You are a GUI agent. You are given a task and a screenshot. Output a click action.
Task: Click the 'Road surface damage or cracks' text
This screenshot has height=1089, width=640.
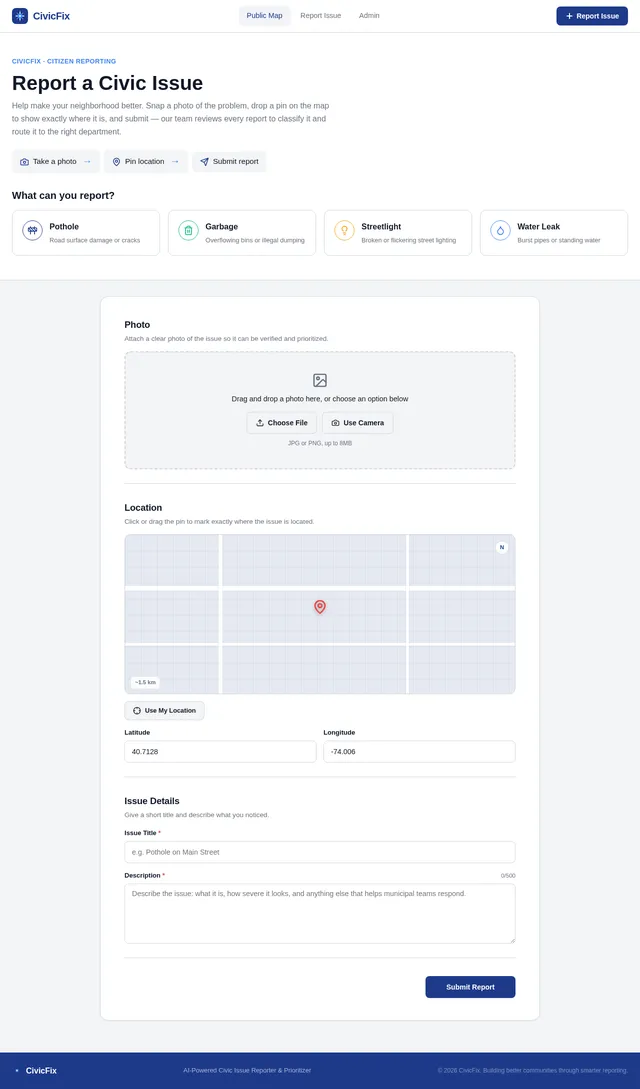click(94, 240)
